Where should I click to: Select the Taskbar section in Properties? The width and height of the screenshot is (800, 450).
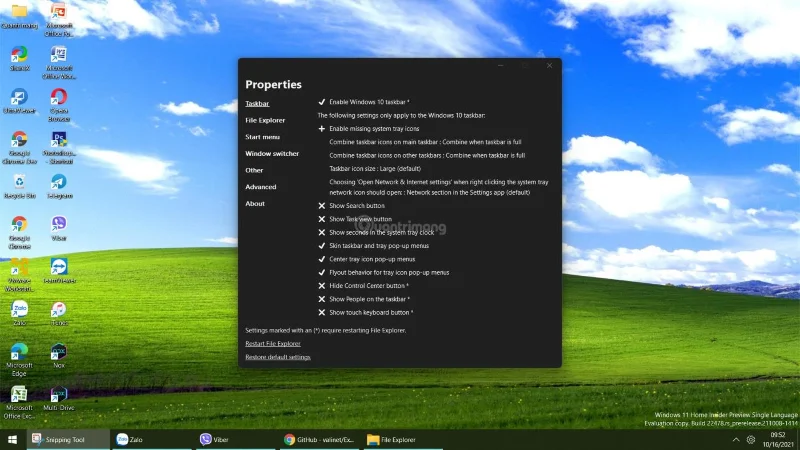[257, 104]
